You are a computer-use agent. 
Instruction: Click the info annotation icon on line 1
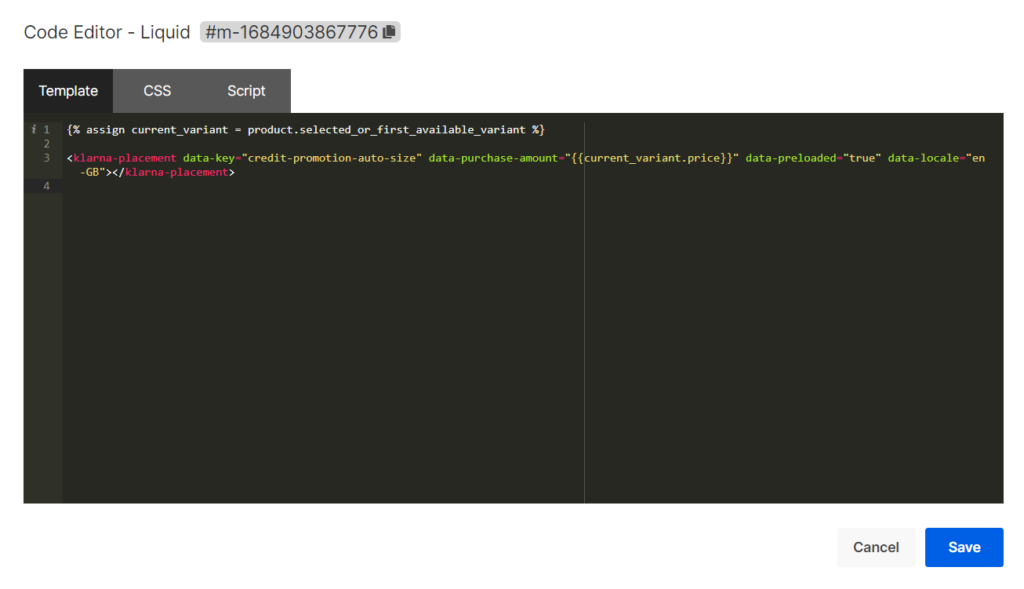[x=33, y=130]
